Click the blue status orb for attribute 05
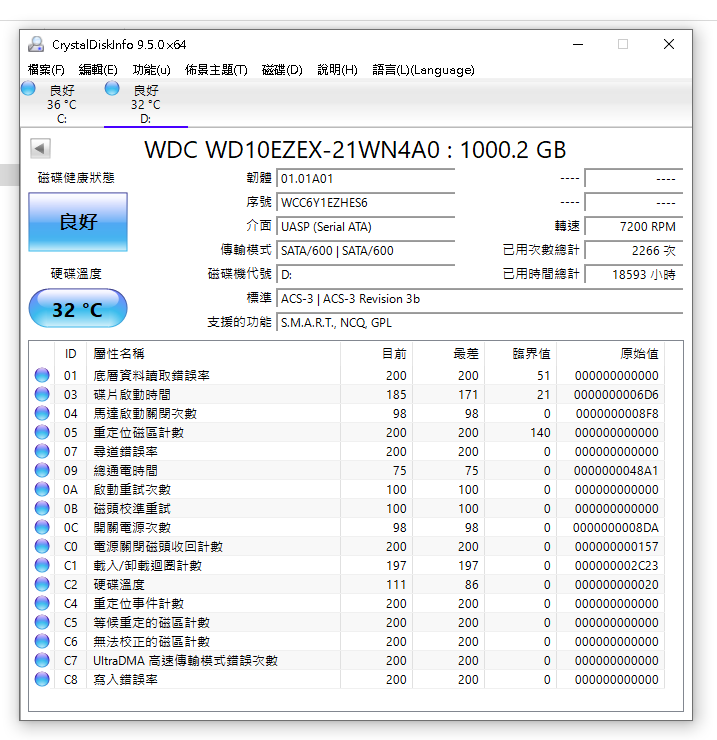Image resolution: width=717 pixels, height=740 pixels. click(x=42, y=432)
